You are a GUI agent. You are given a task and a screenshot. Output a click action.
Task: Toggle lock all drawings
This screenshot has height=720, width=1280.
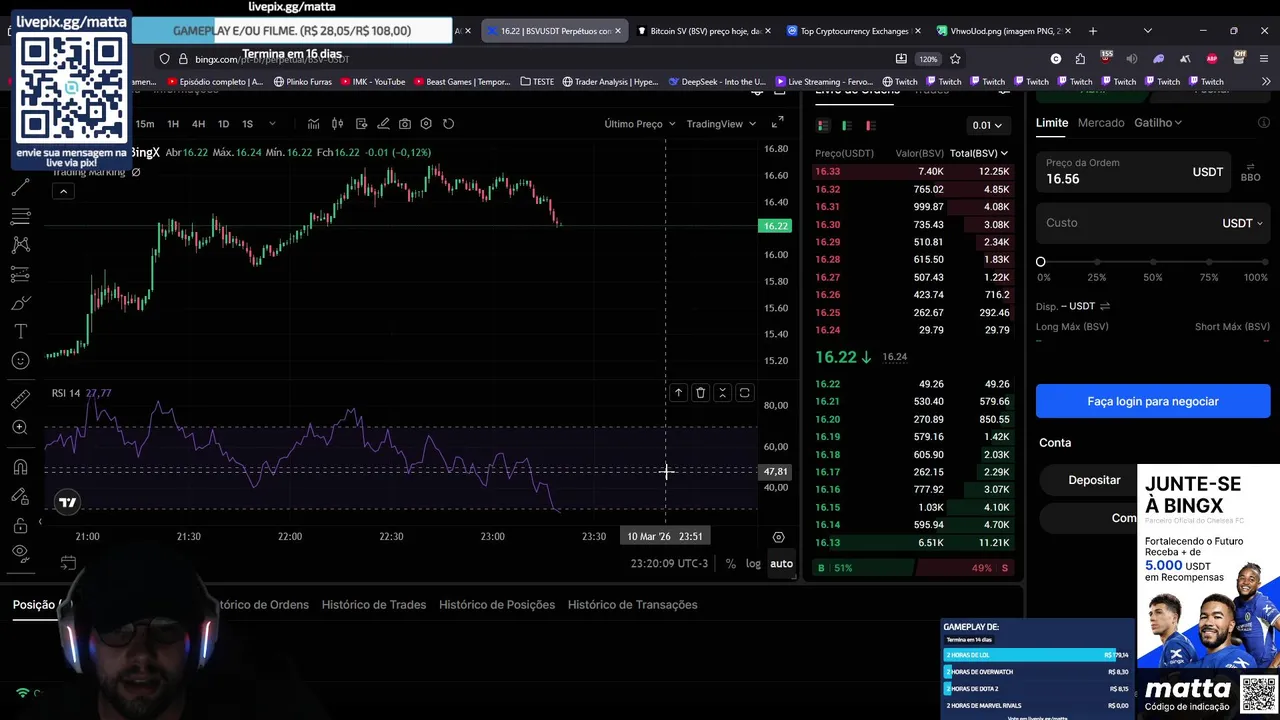(20, 525)
